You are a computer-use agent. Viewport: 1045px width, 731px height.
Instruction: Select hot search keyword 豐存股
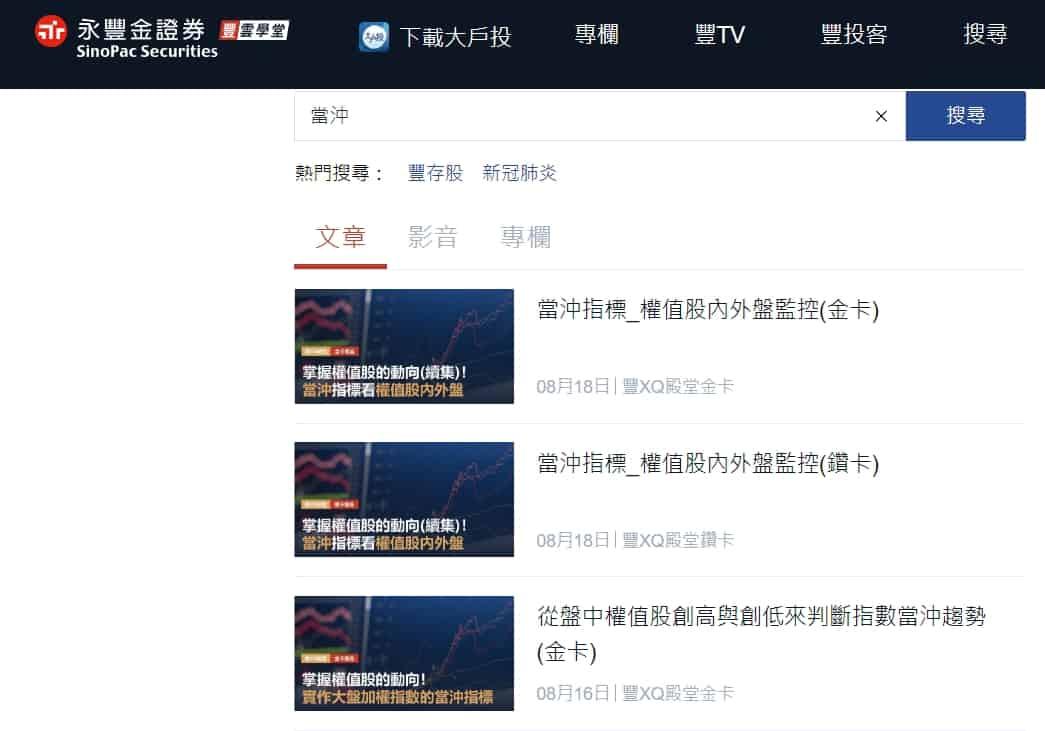[435, 173]
